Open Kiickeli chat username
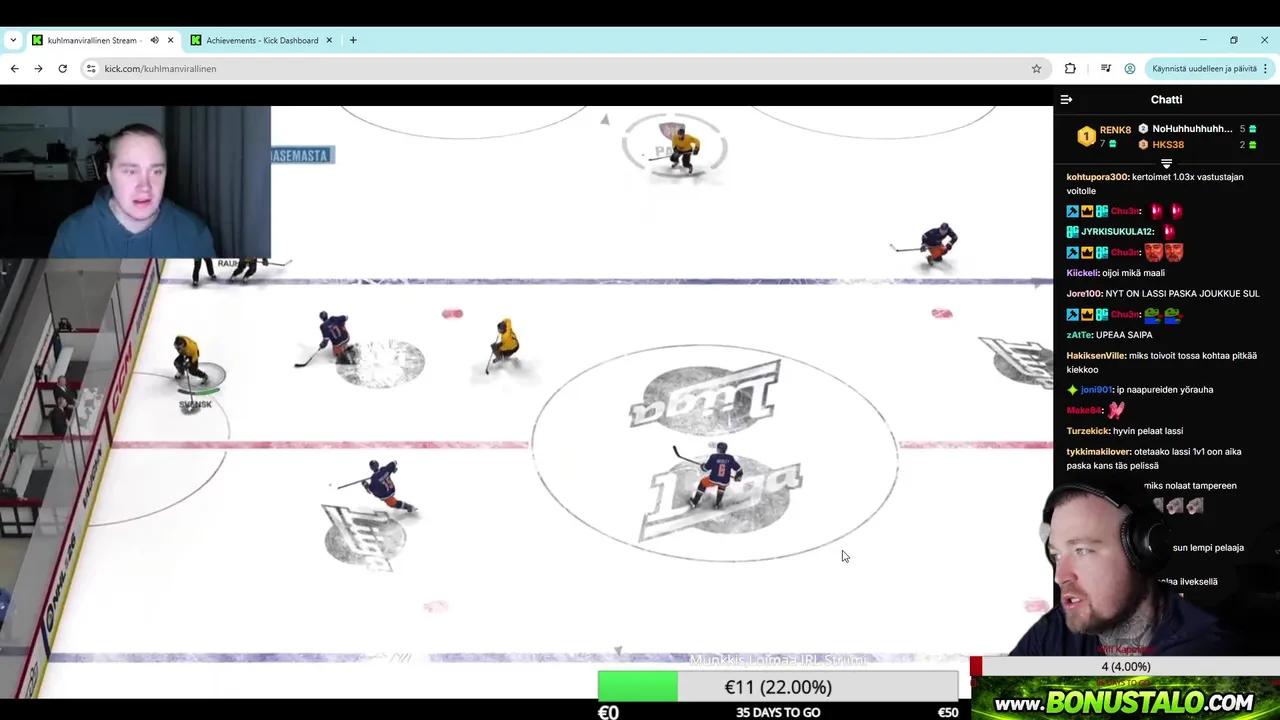 pos(1083,273)
